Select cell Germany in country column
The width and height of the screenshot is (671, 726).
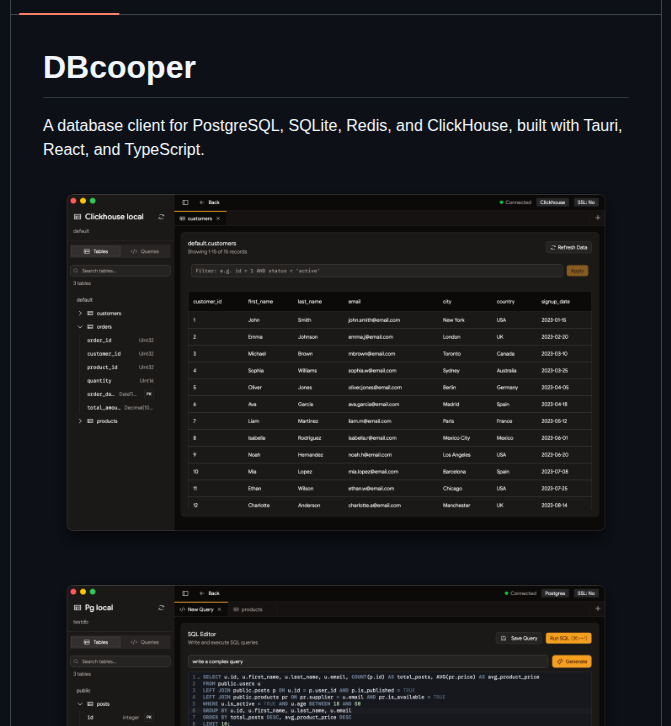pyautogui.click(x=507, y=388)
